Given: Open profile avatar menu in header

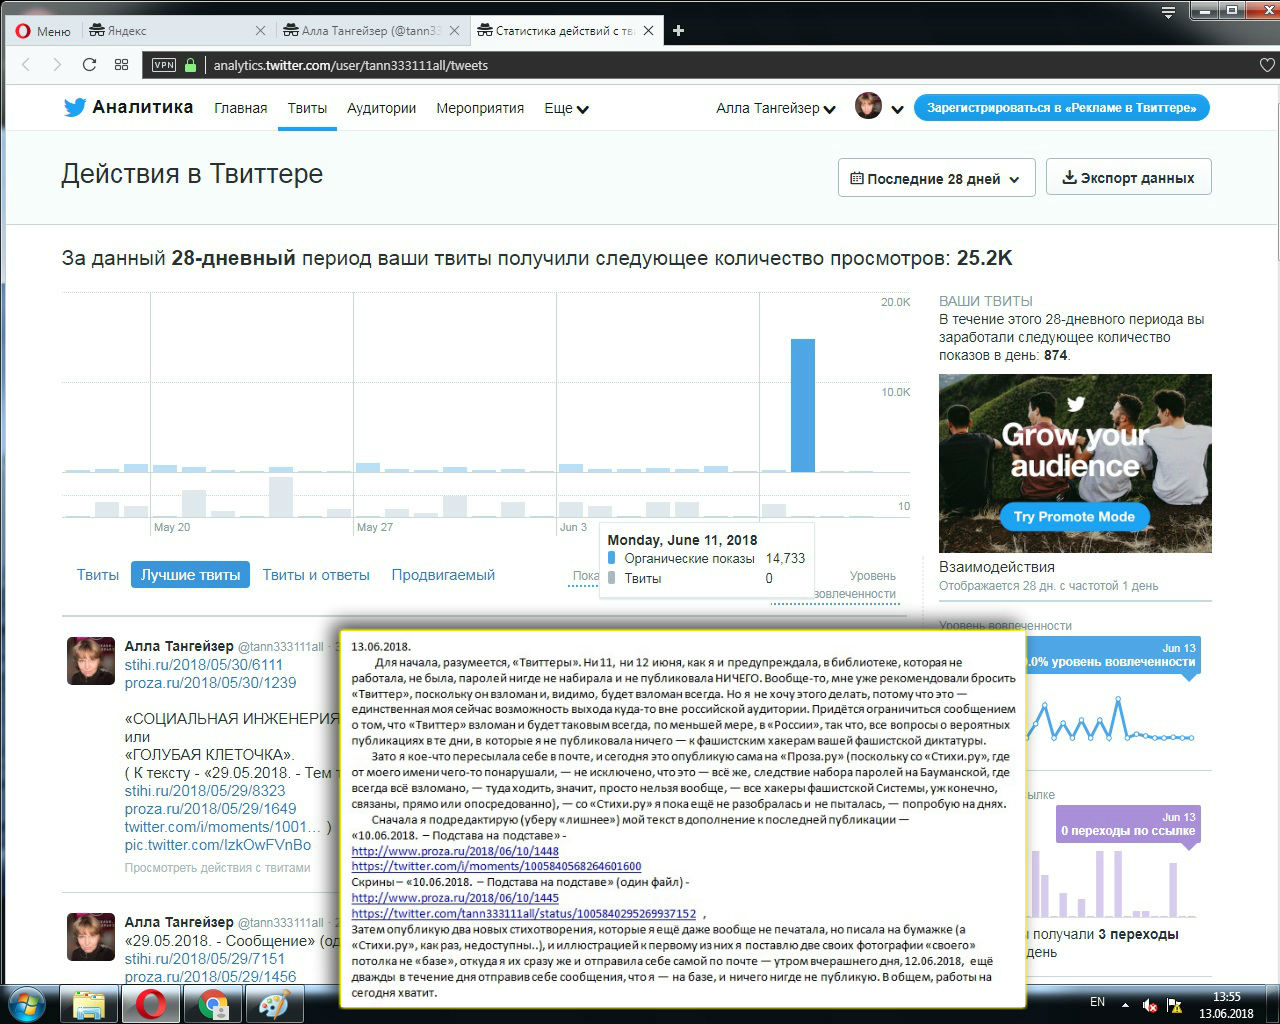Looking at the screenshot, I should [x=879, y=107].
